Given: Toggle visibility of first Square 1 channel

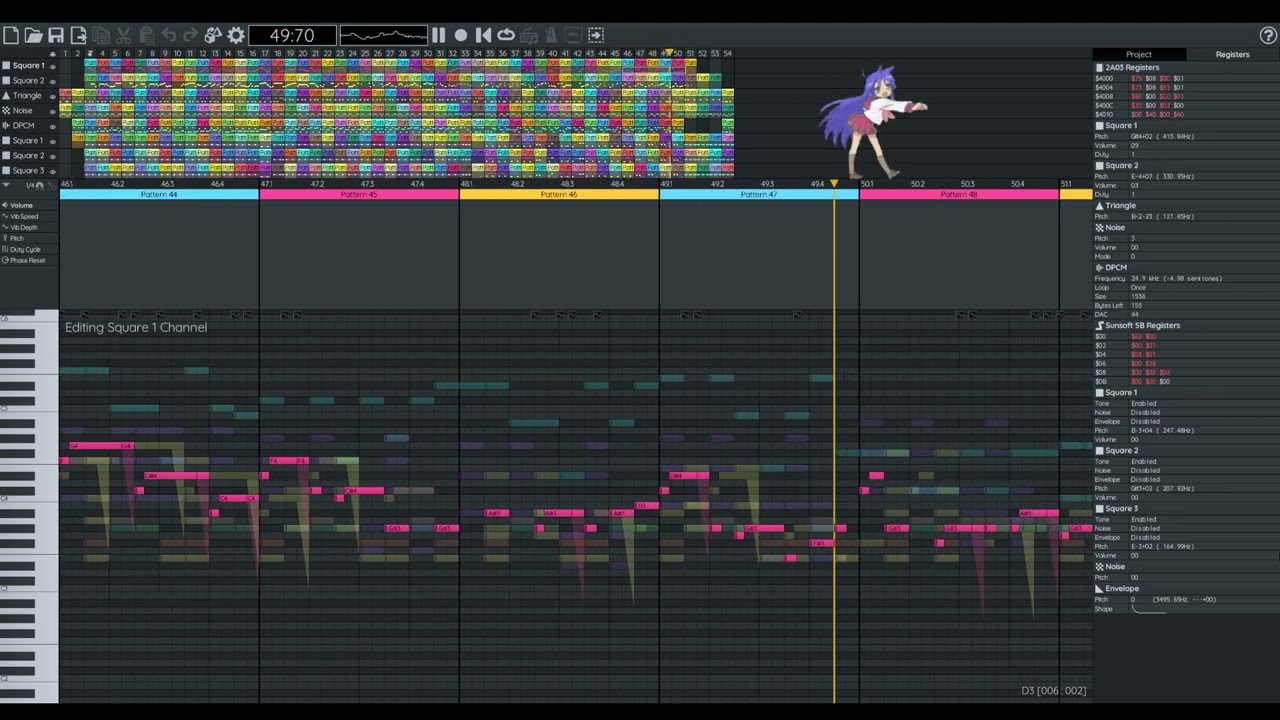Looking at the screenshot, I should coord(53,67).
